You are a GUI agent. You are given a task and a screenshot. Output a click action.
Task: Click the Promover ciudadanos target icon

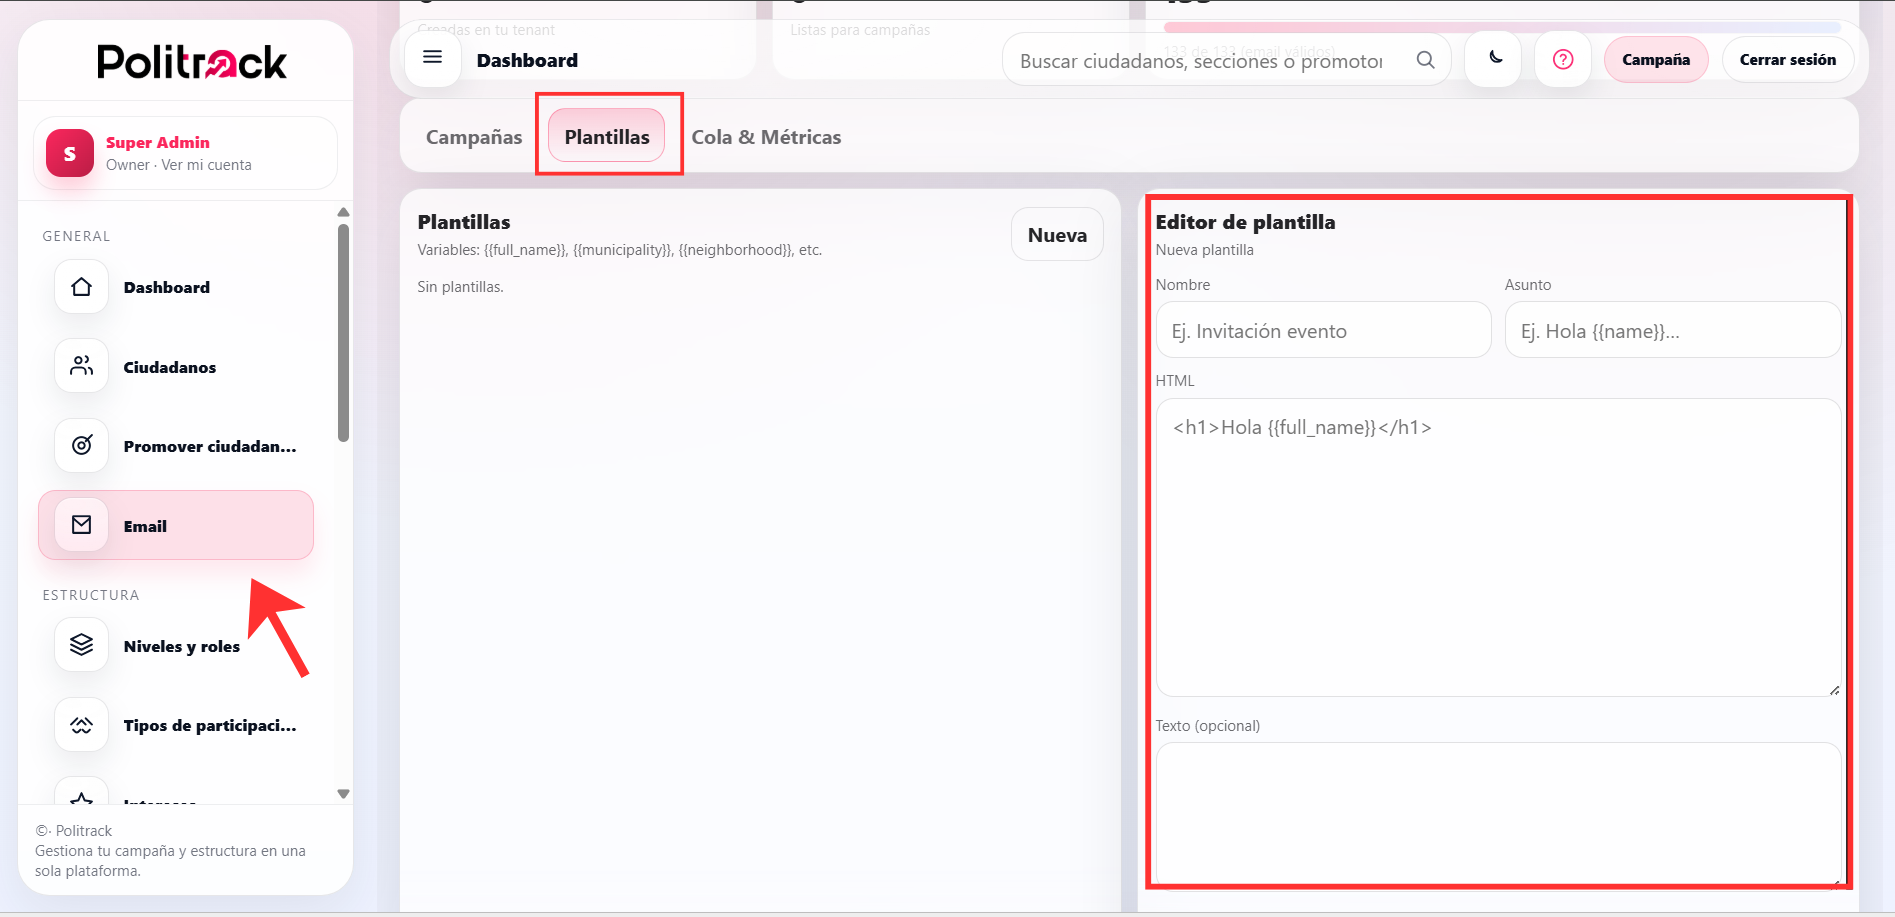coord(80,446)
